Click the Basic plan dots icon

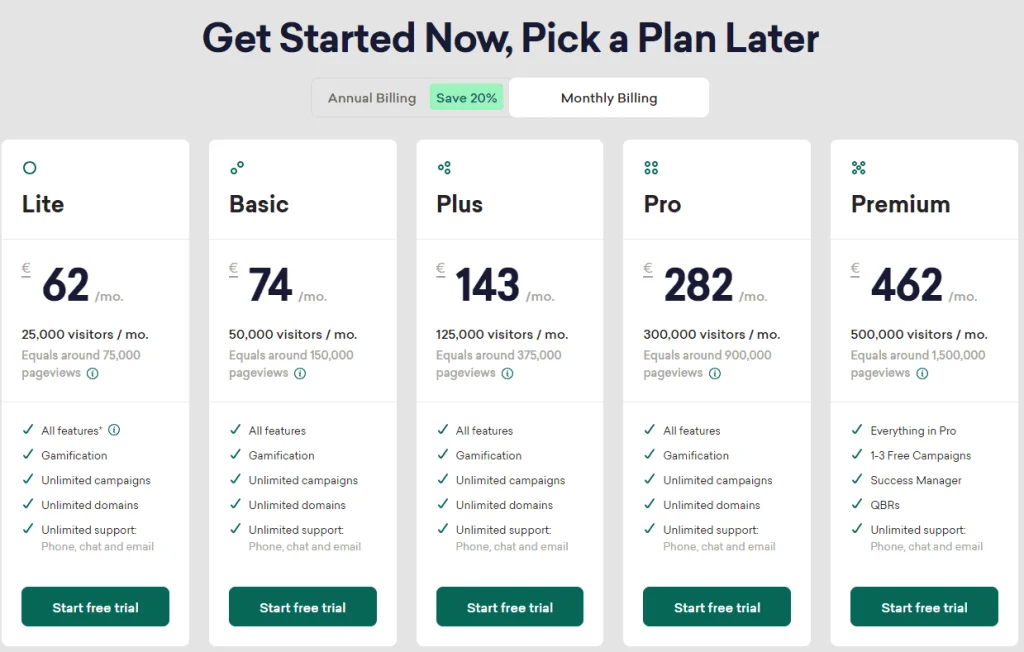[237, 167]
